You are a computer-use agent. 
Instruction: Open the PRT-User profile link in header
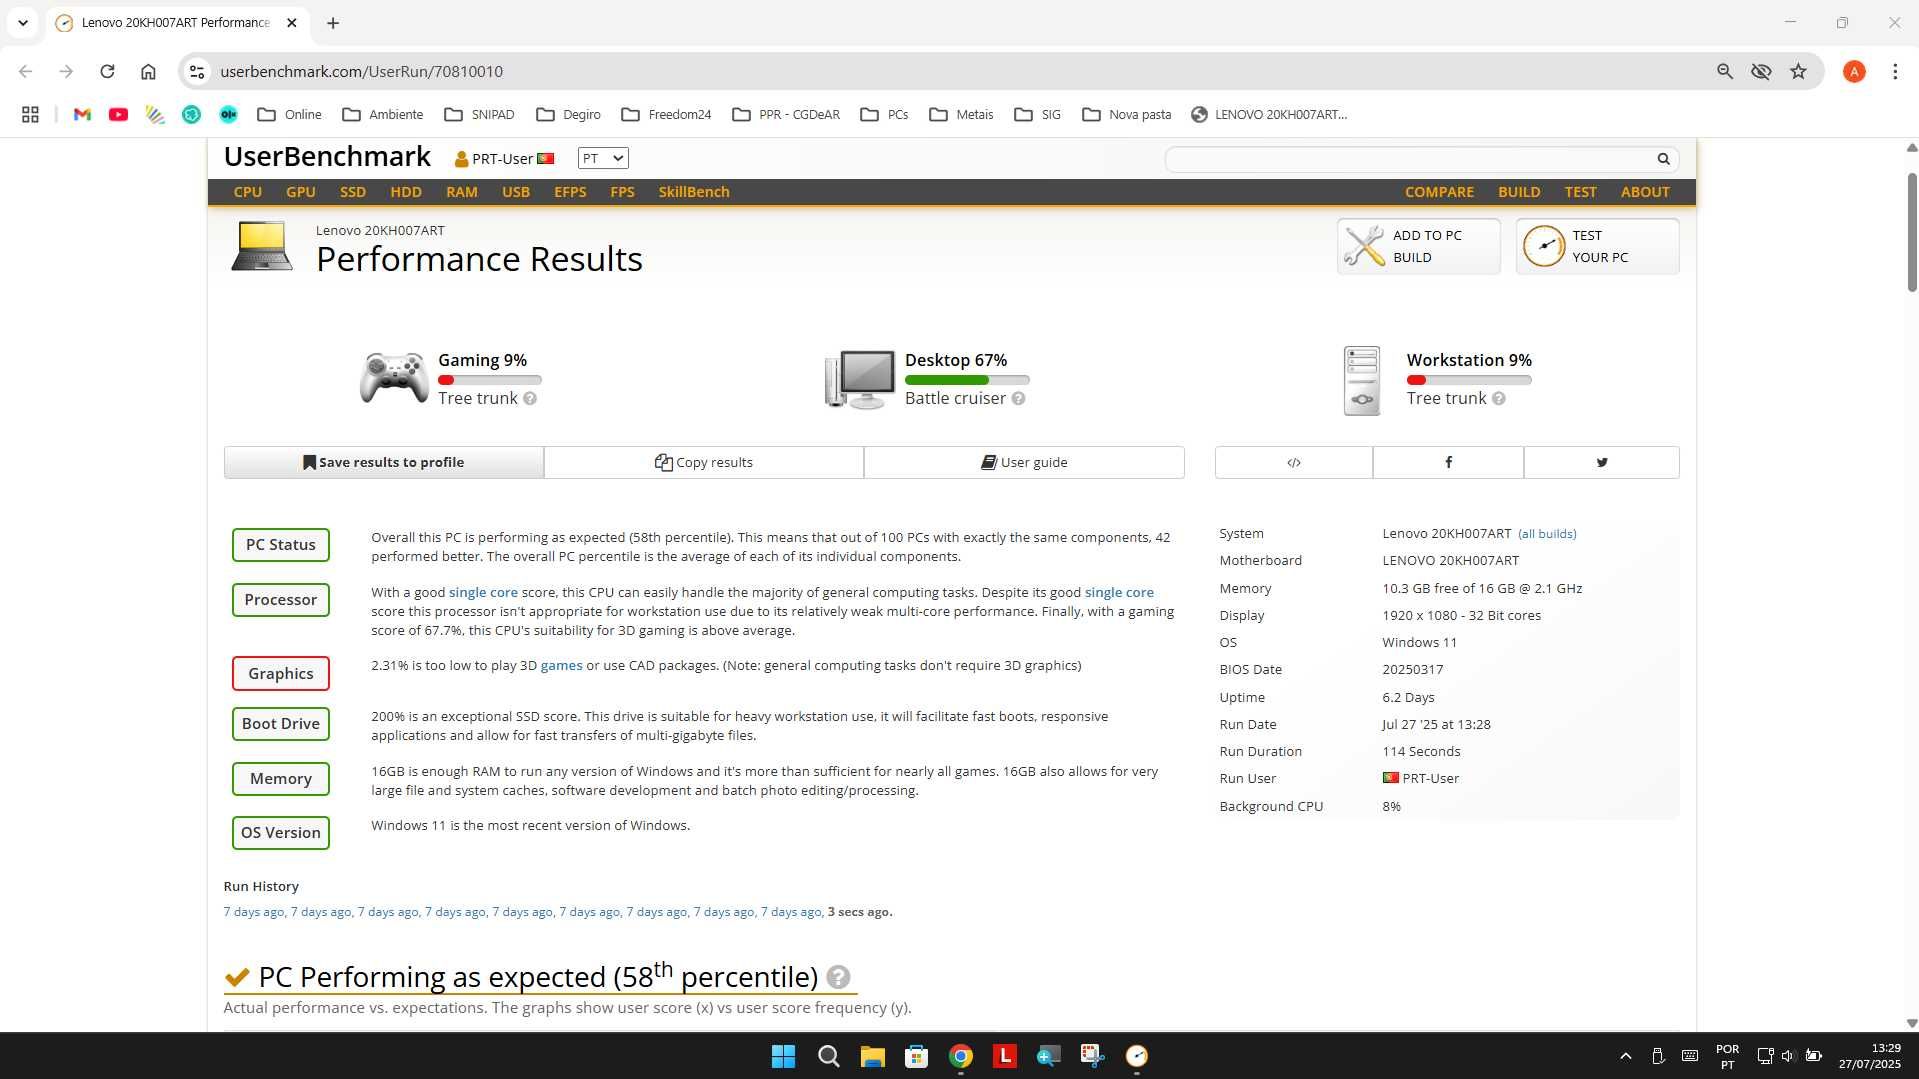[503, 159]
